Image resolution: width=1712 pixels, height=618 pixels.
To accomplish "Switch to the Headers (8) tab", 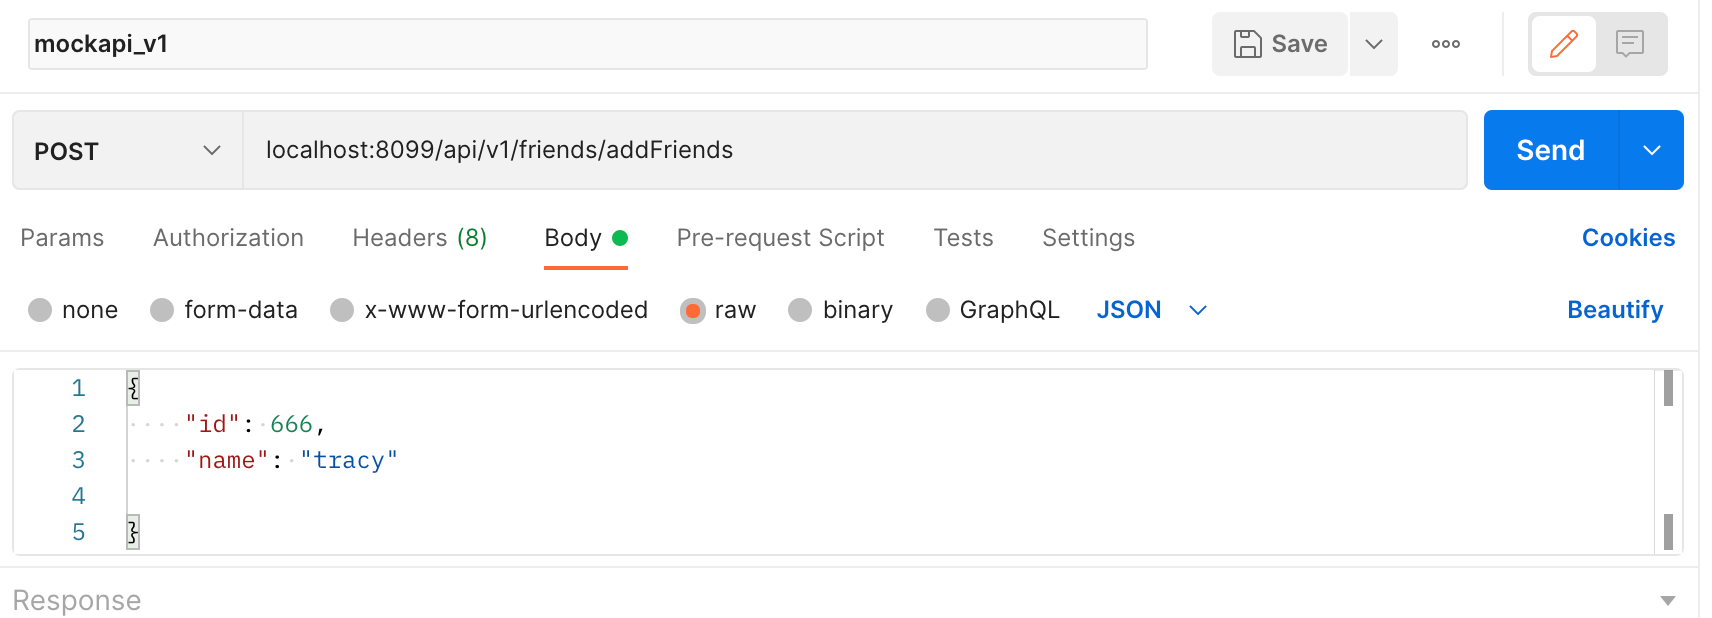I will (420, 238).
